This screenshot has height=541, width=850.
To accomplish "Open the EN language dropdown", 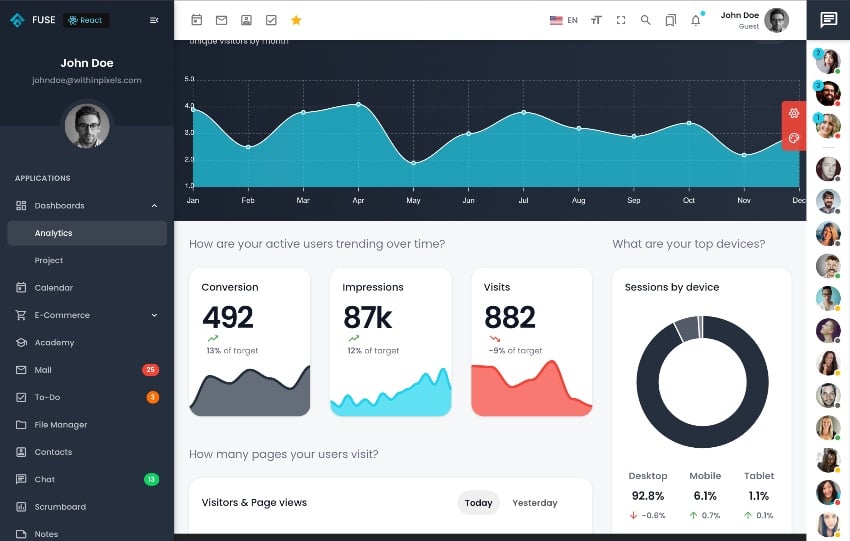I will click(x=564, y=20).
